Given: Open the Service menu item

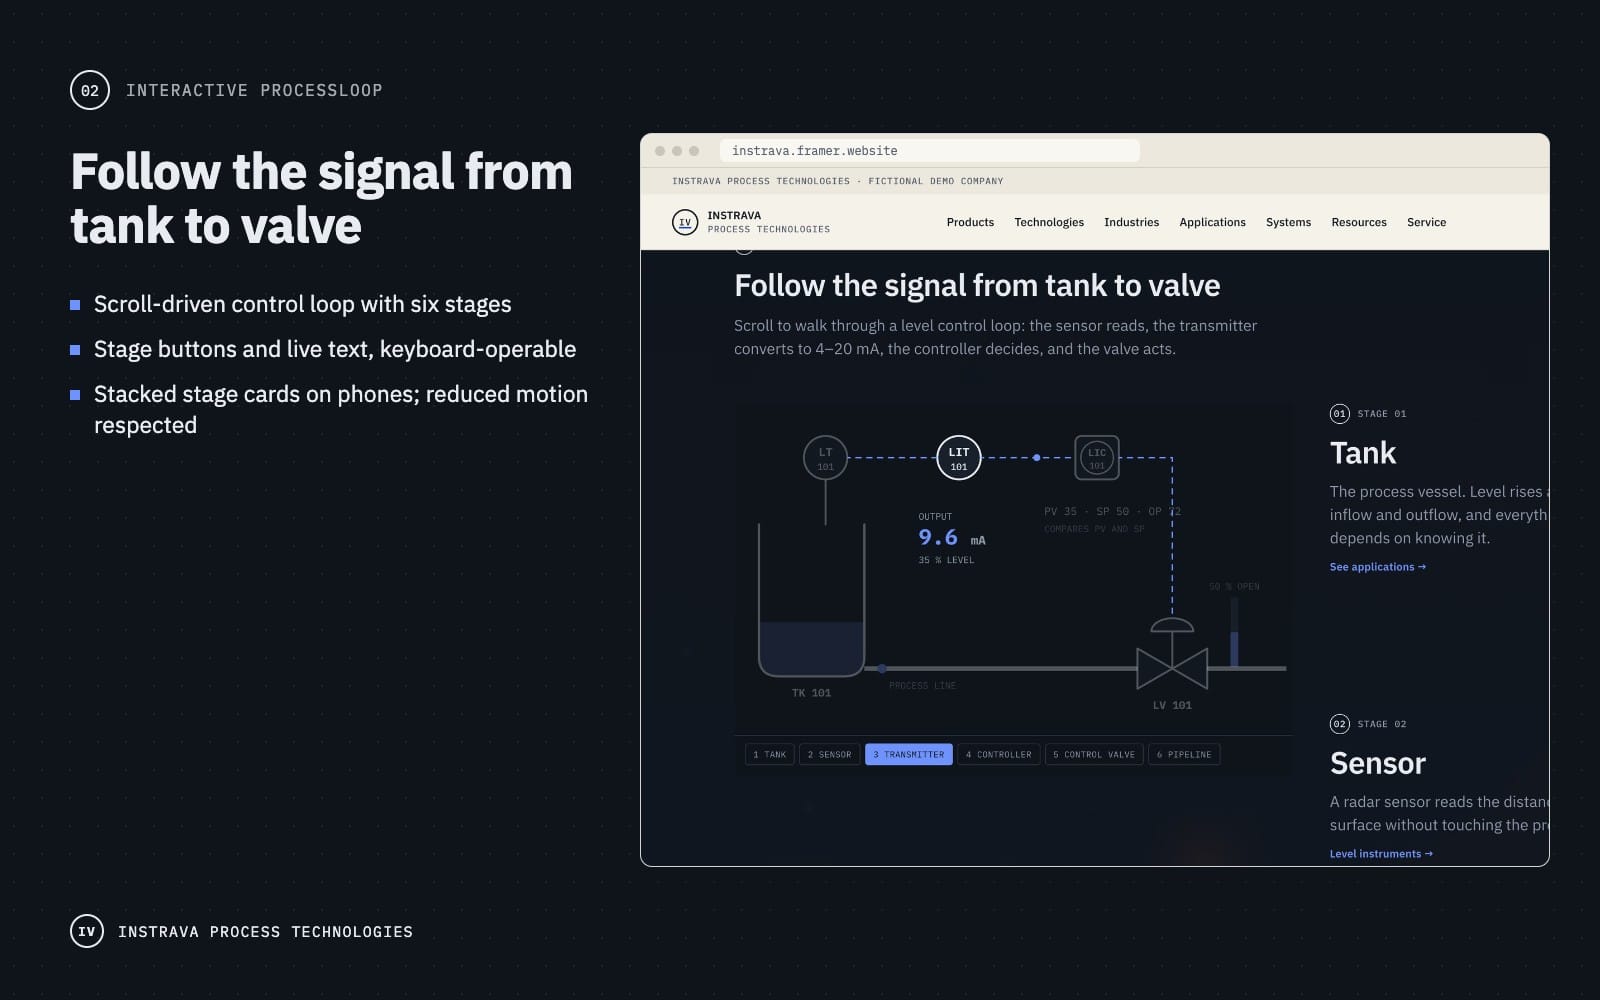Looking at the screenshot, I should click(1426, 222).
